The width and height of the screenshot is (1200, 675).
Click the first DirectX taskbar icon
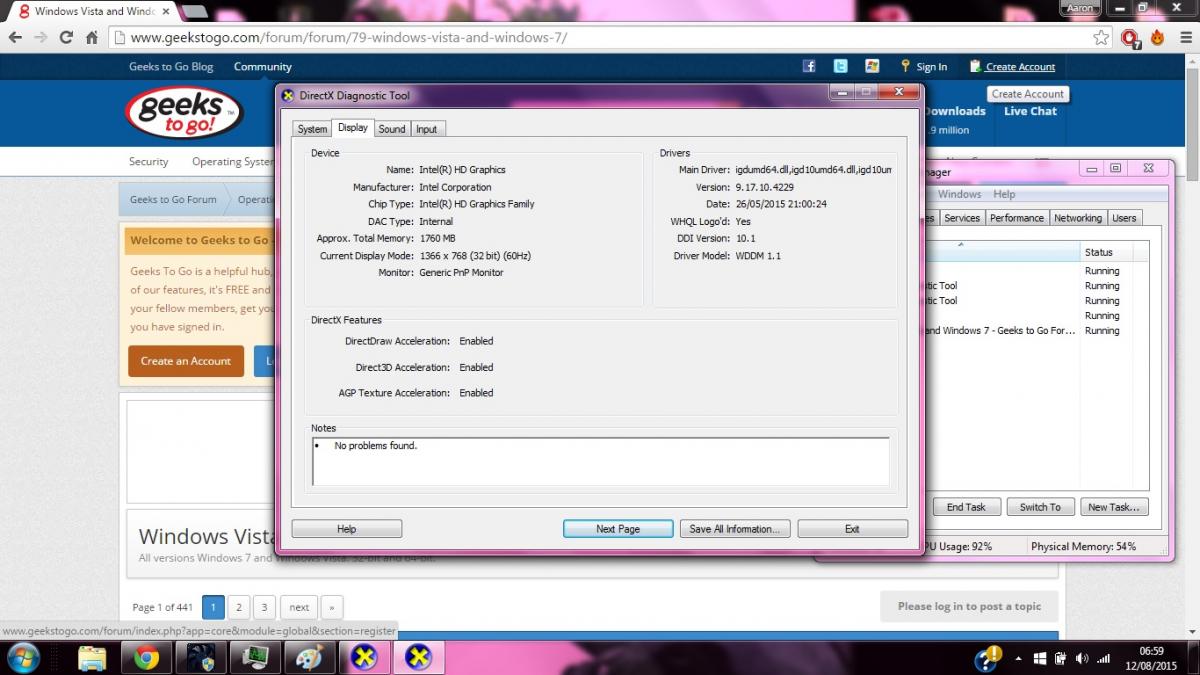[x=364, y=658]
